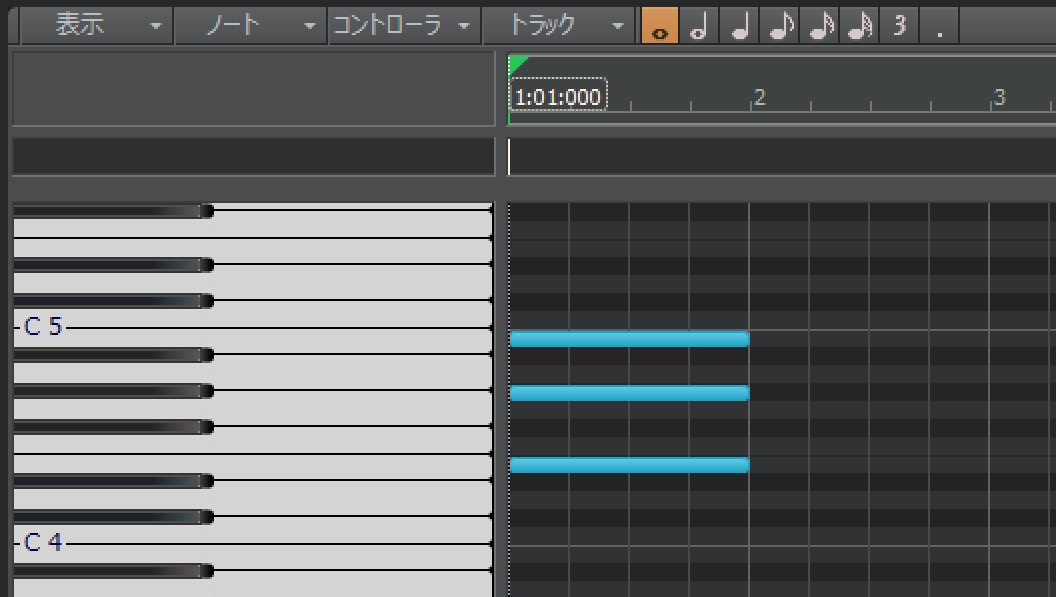Select the top blue note near C5

[x=628, y=339]
